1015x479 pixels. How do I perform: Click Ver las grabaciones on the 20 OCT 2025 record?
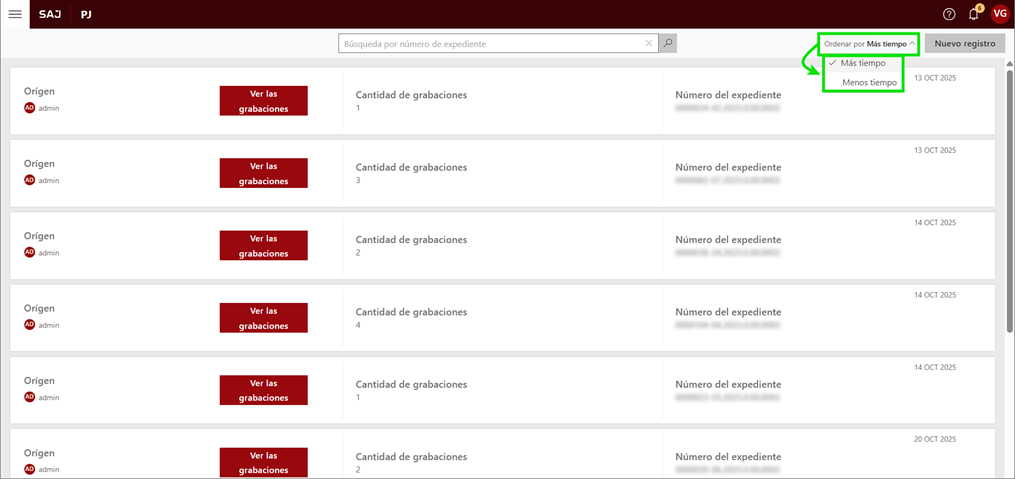point(263,461)
